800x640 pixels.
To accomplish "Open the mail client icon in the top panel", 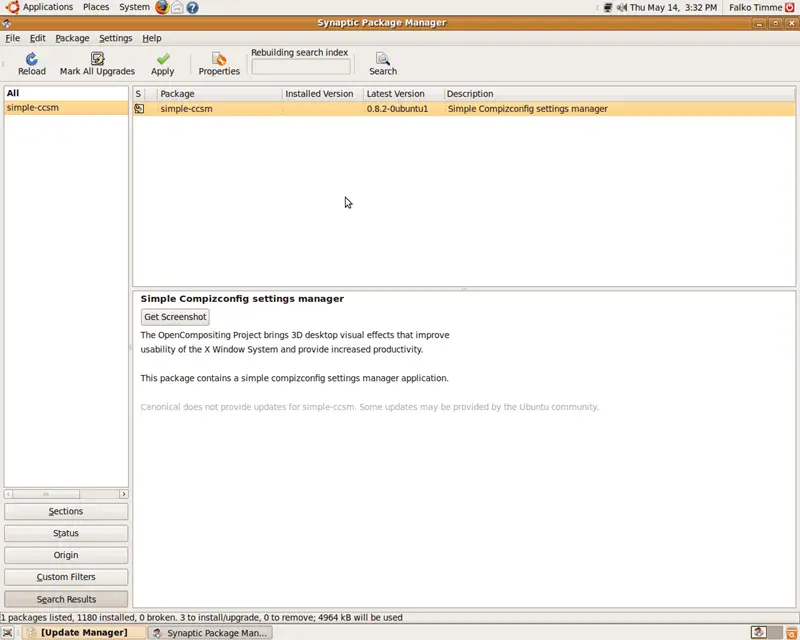I will click(x=177, y=7).
